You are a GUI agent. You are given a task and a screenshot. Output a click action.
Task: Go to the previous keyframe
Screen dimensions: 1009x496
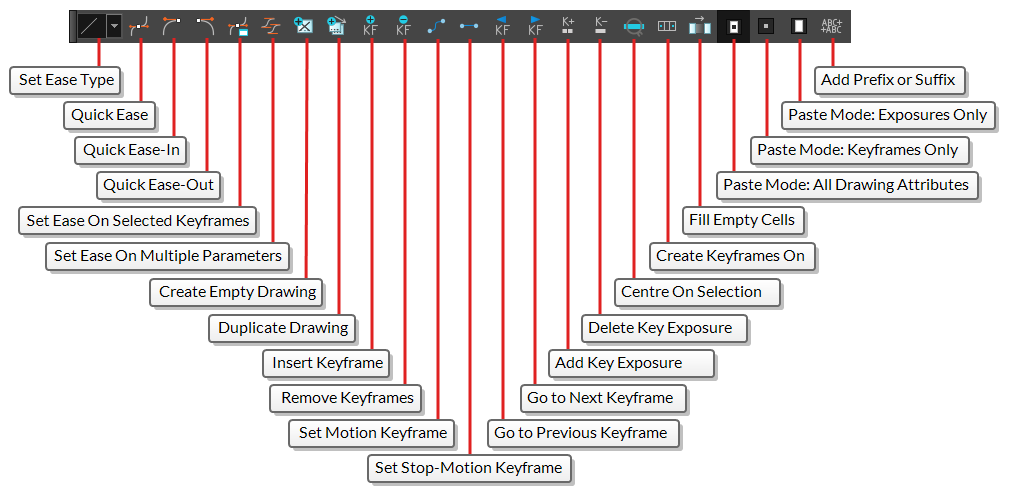pyautogui.click(x=502, y=26)
